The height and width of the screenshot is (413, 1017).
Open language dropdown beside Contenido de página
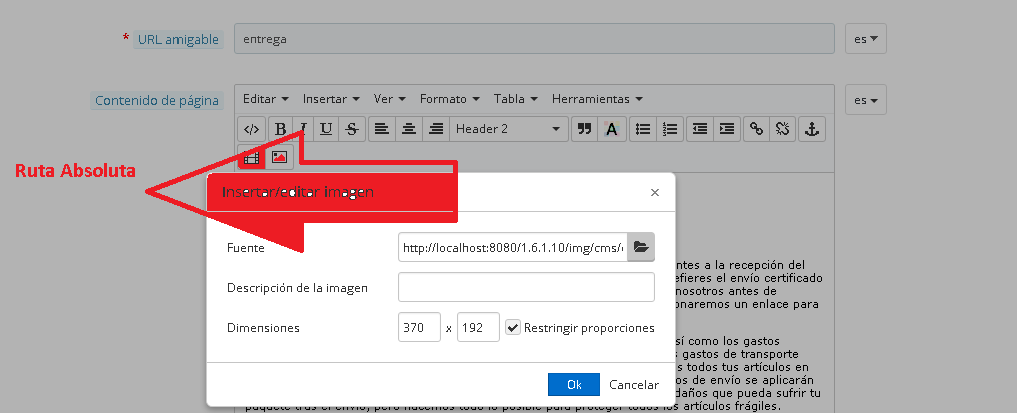tap(866, 101)
